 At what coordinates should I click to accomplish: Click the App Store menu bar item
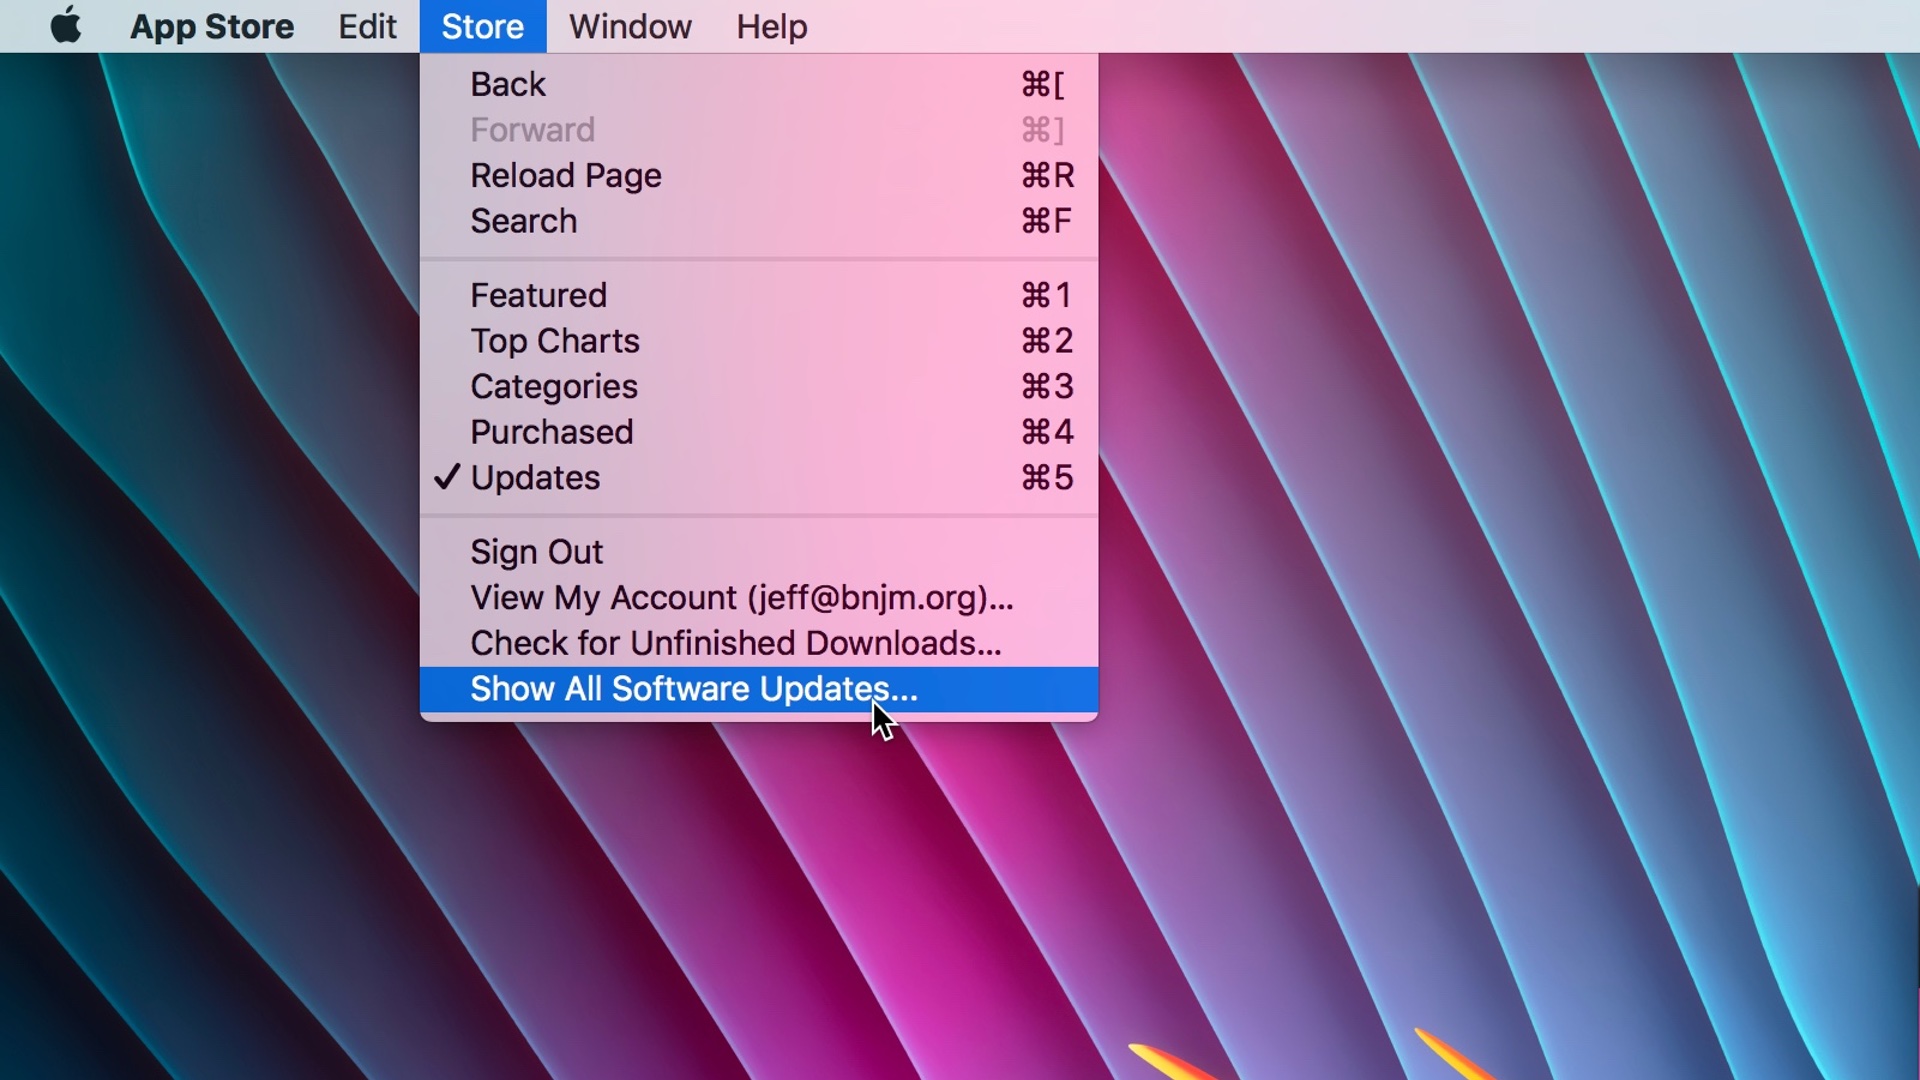[x=212, y=26]
